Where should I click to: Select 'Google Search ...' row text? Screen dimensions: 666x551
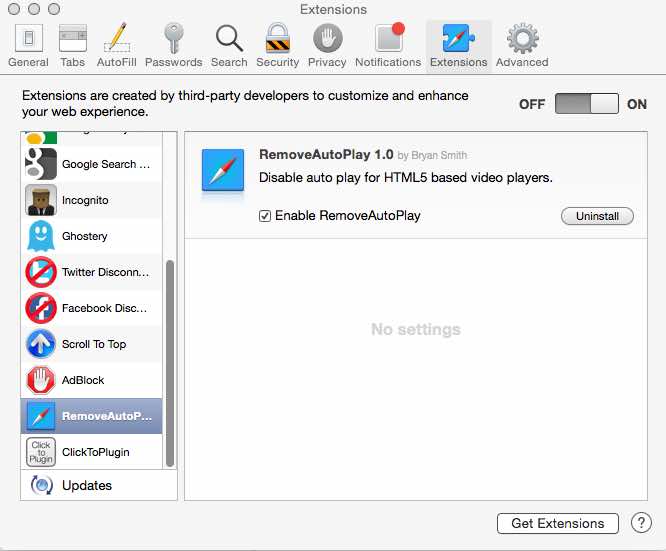[x=106, y=164]
